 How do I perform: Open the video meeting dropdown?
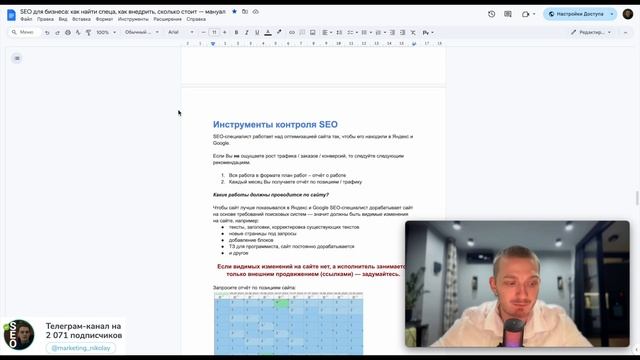pyautogui.click(x=529, y=14)
